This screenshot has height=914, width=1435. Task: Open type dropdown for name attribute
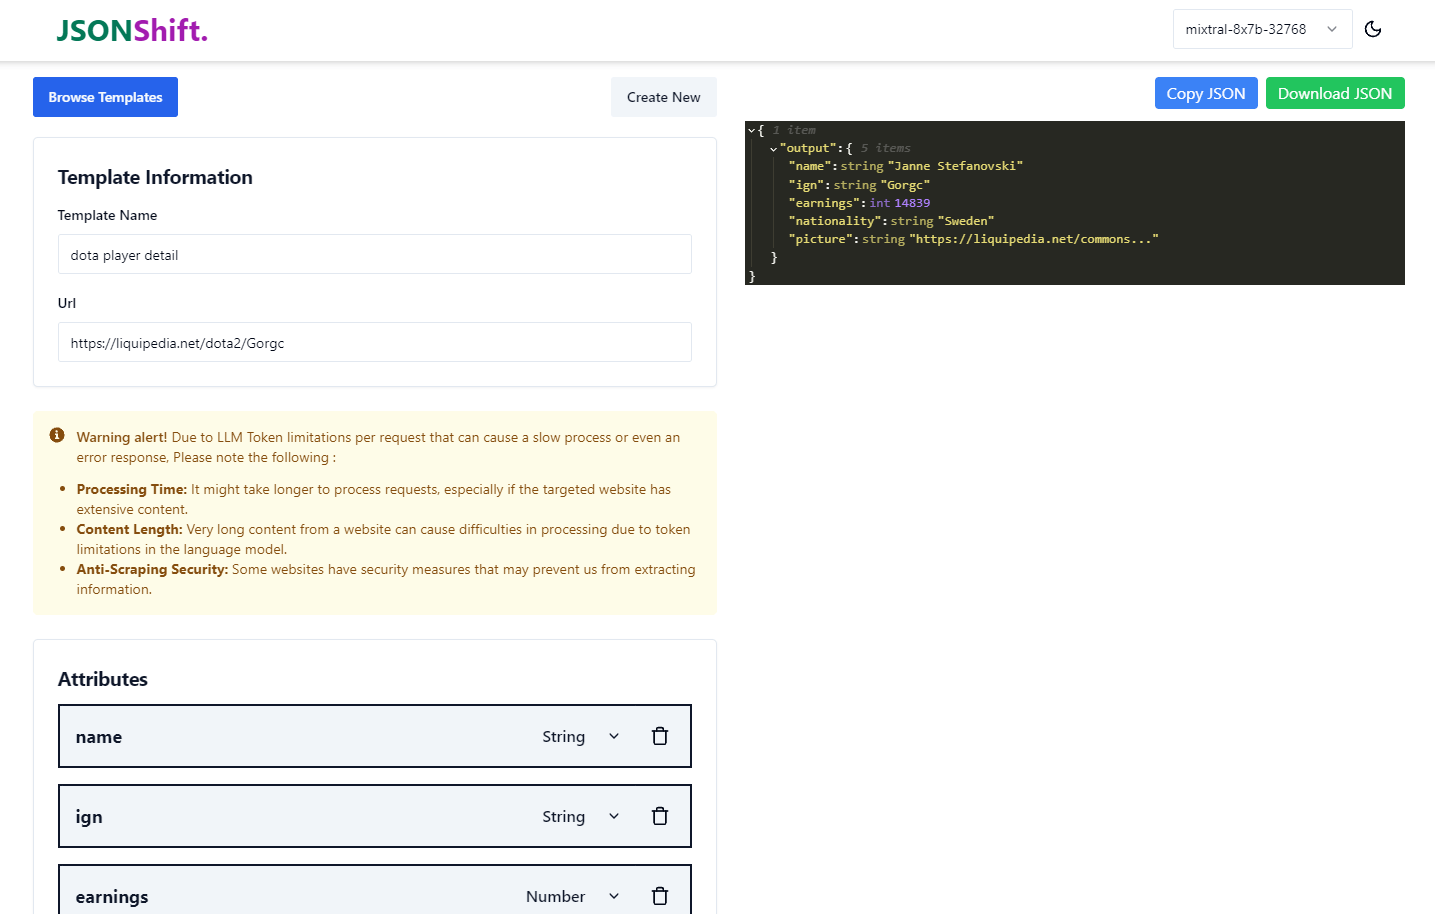point(581,736)
